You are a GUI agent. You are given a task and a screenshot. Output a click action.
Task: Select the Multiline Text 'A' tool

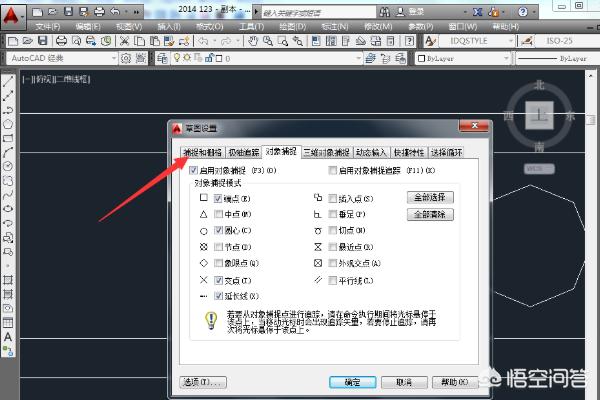pyautogui.click(x=8, y=337)
